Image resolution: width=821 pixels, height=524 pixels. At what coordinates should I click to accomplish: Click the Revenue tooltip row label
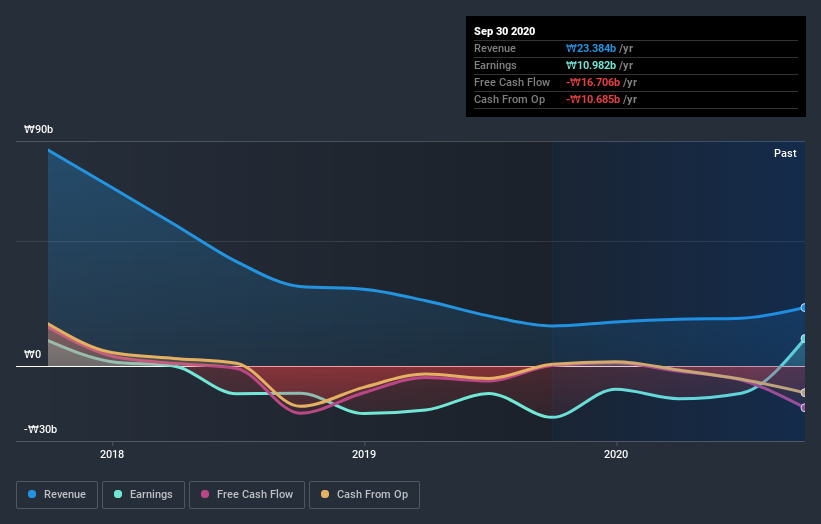point(495,49)
